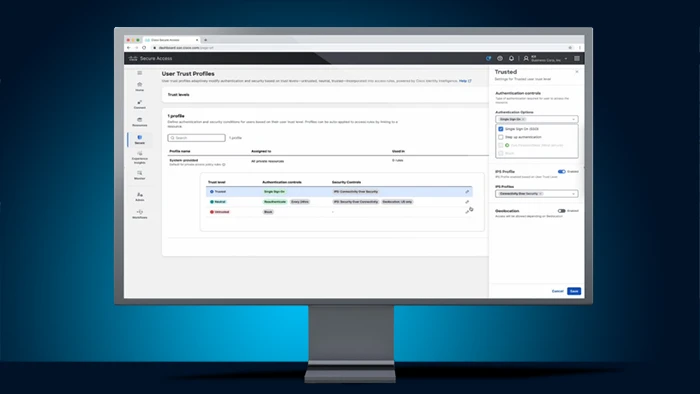The height and width of the screenshot is (394, 700).
Task: Edit the Trusted trust level row
Action: 467,191
